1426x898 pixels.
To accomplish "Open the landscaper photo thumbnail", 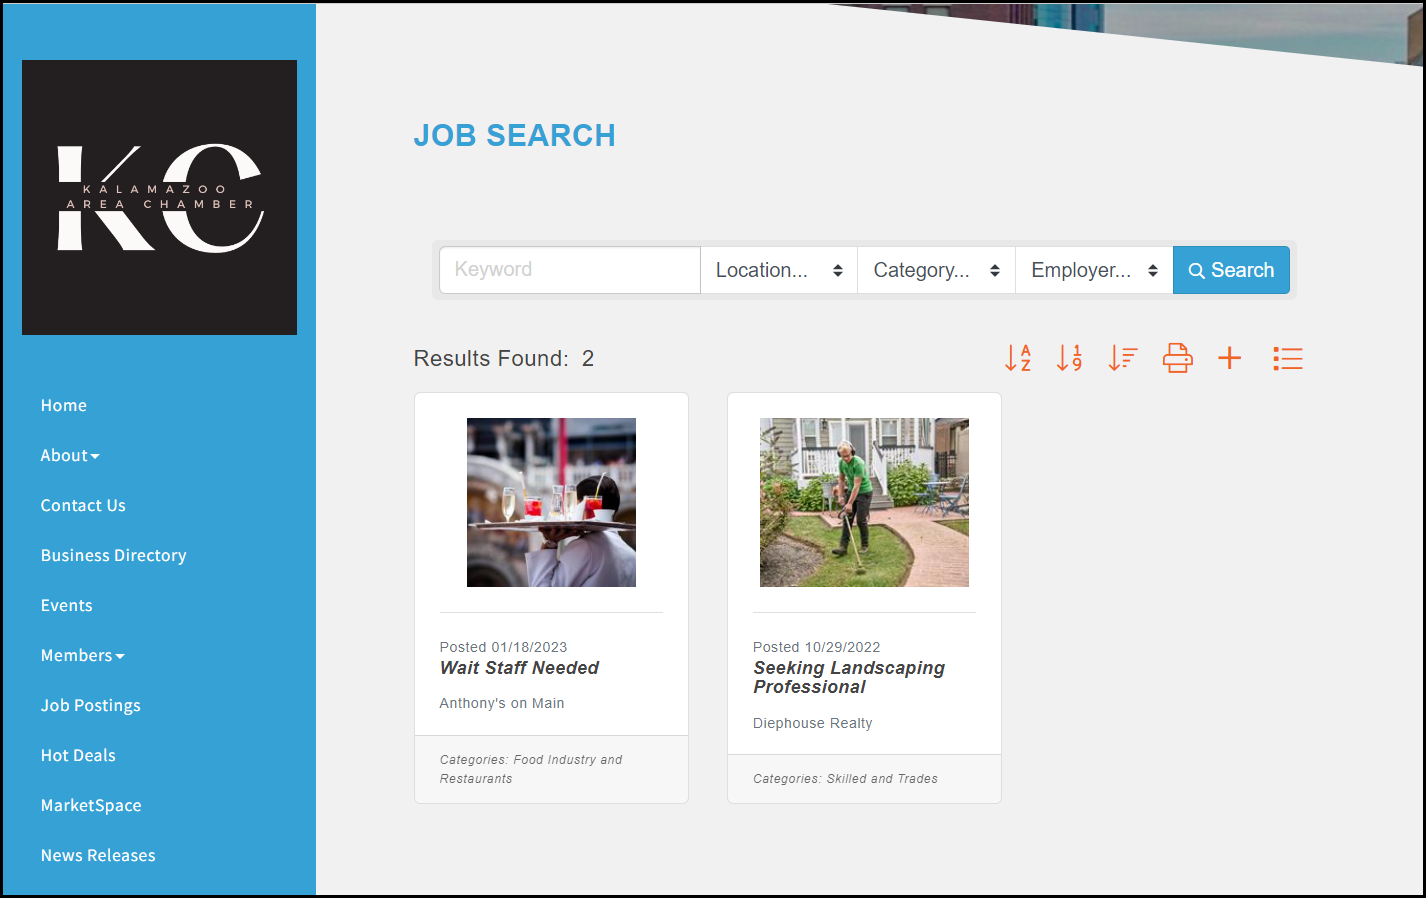I will (864, 502).
